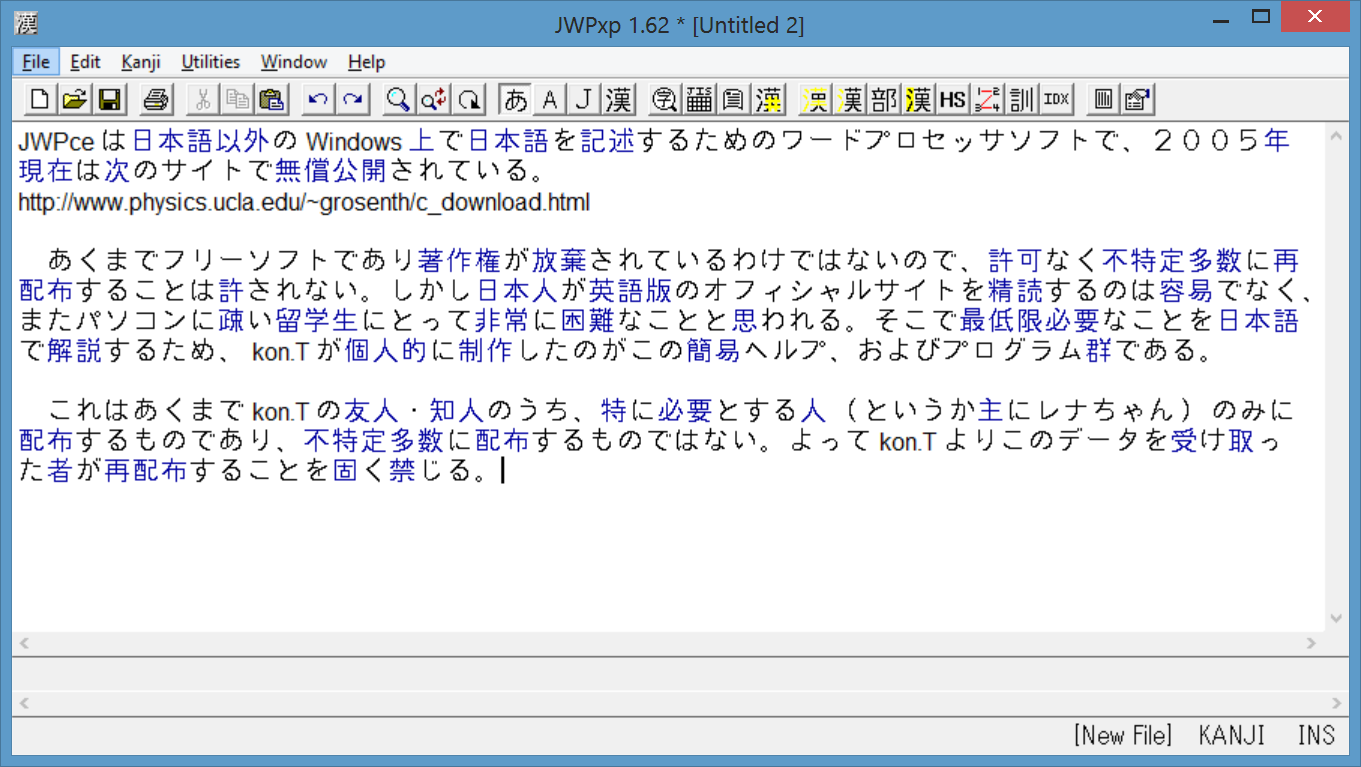Click the 漢 icon with yellow center
The width and height of the screenshot is (1361, 767).
click(x=768, y=99)
